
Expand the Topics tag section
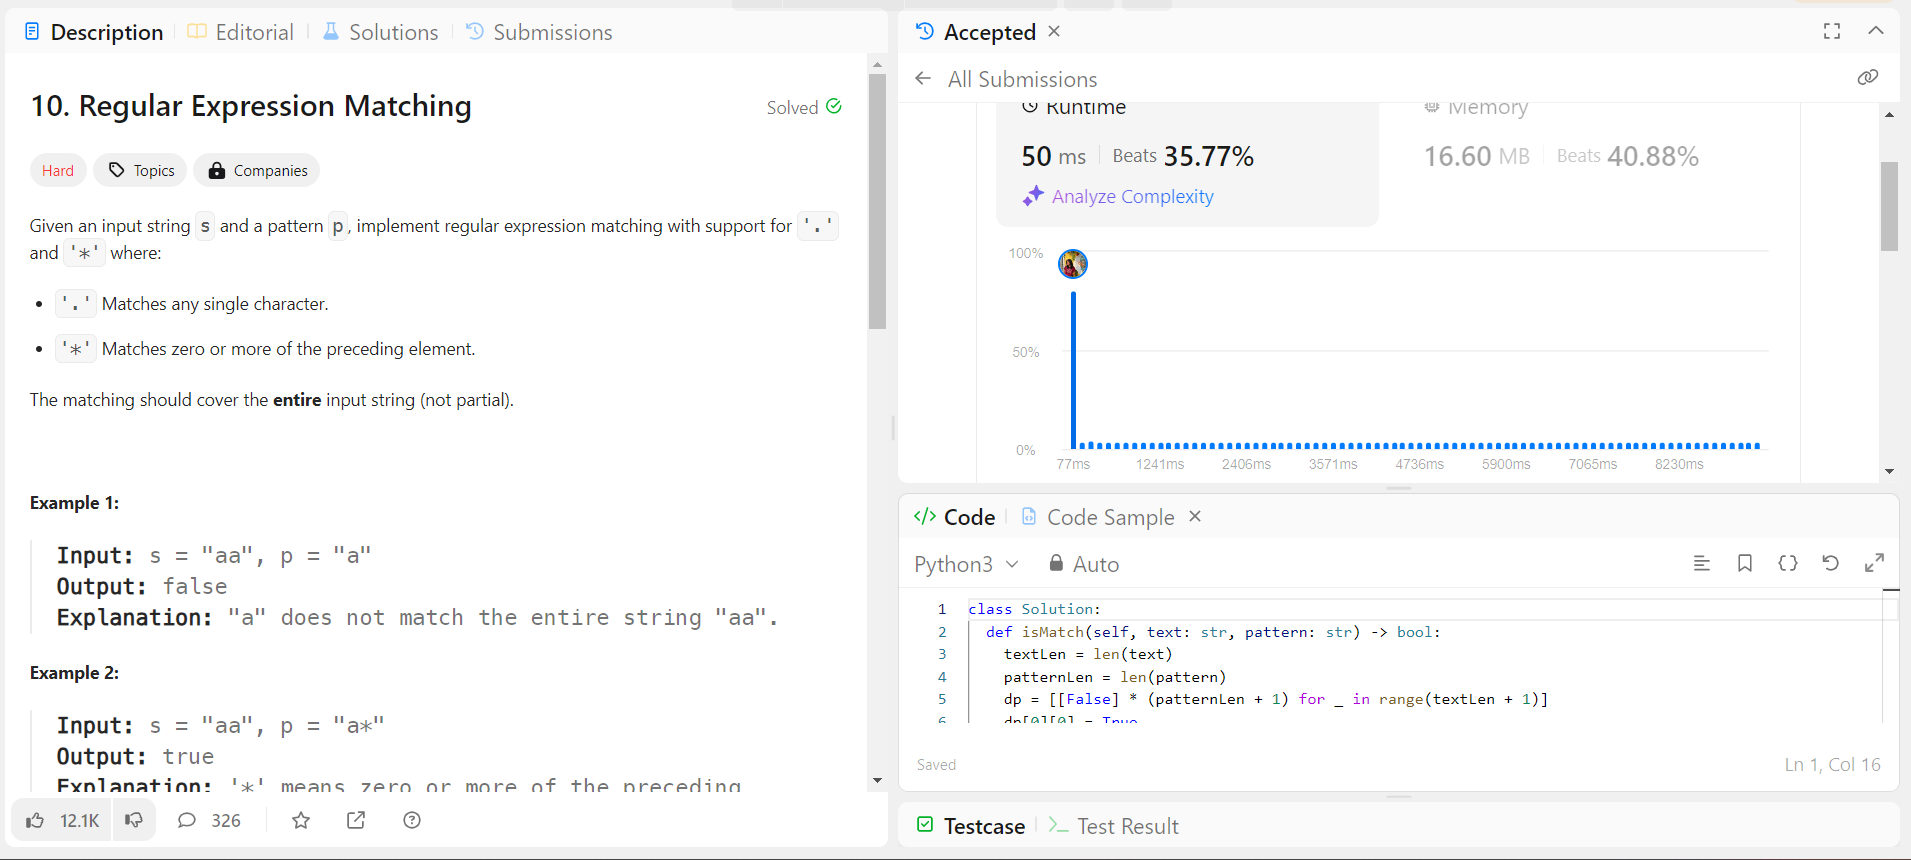pos(142,171)
